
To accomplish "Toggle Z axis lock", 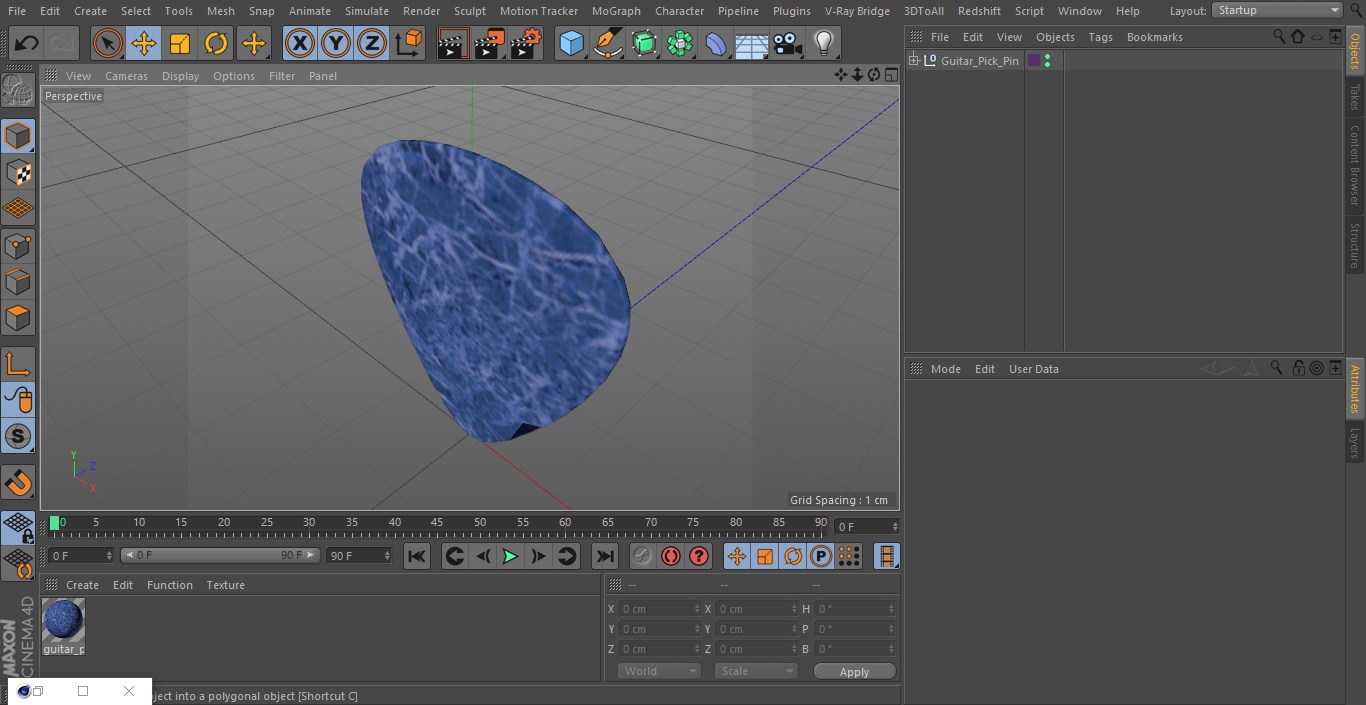I will tap(372, 44).
